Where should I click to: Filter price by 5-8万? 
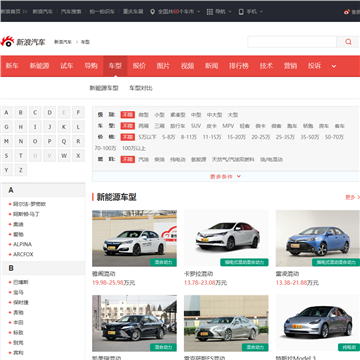(169, 137)
